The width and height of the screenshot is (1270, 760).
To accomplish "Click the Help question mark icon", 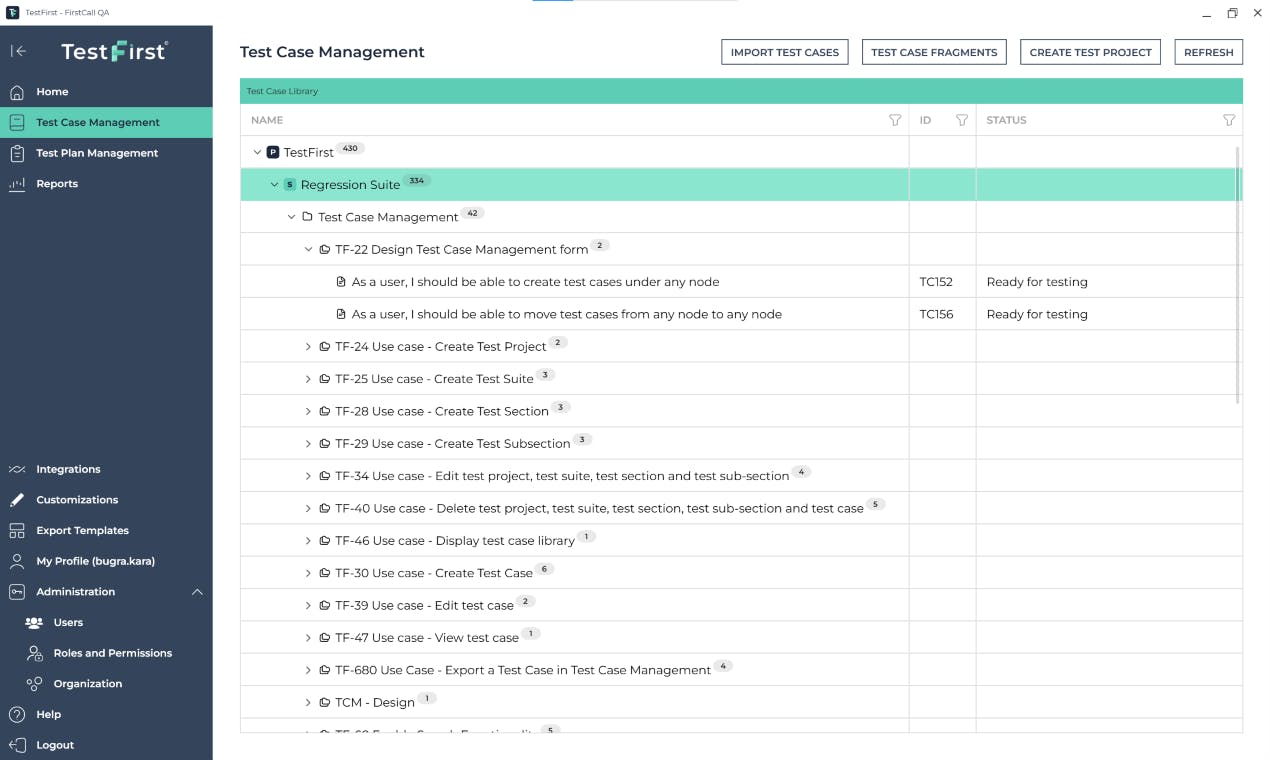I will [17, 715].
